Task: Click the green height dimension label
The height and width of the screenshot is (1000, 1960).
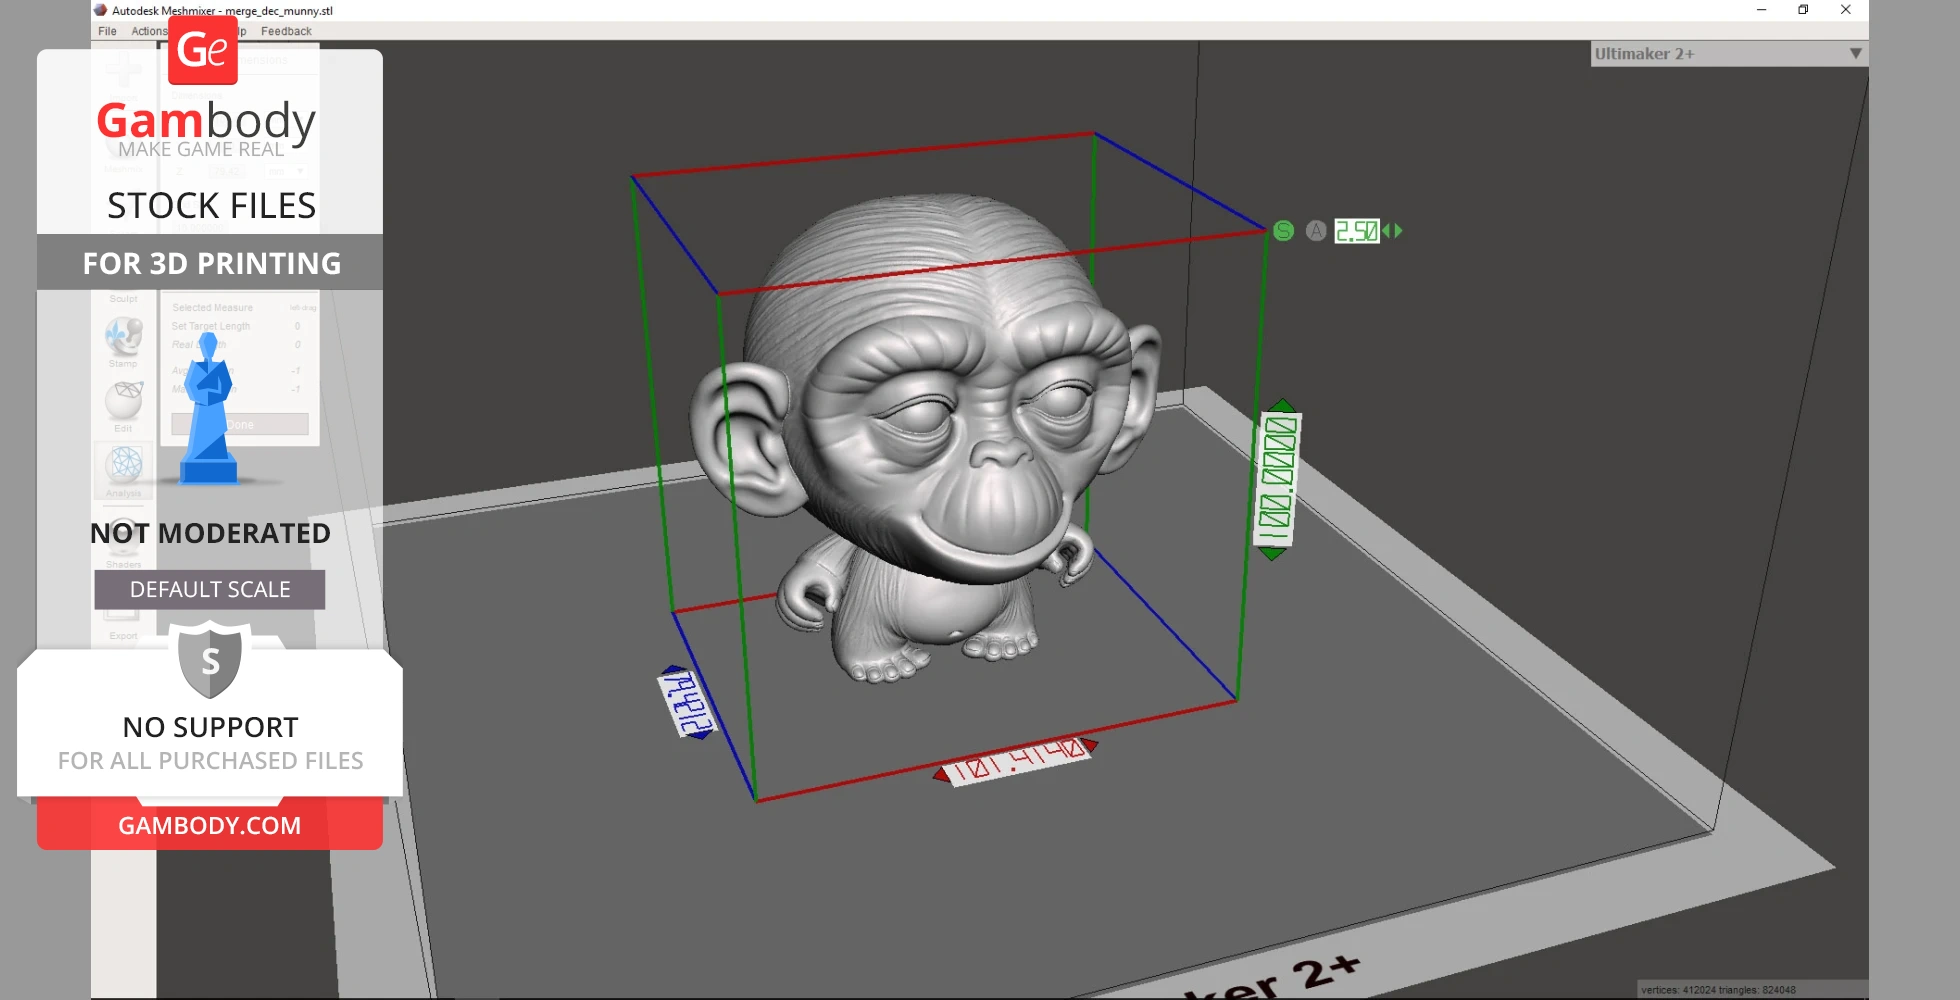Action: click(1277, 479)
